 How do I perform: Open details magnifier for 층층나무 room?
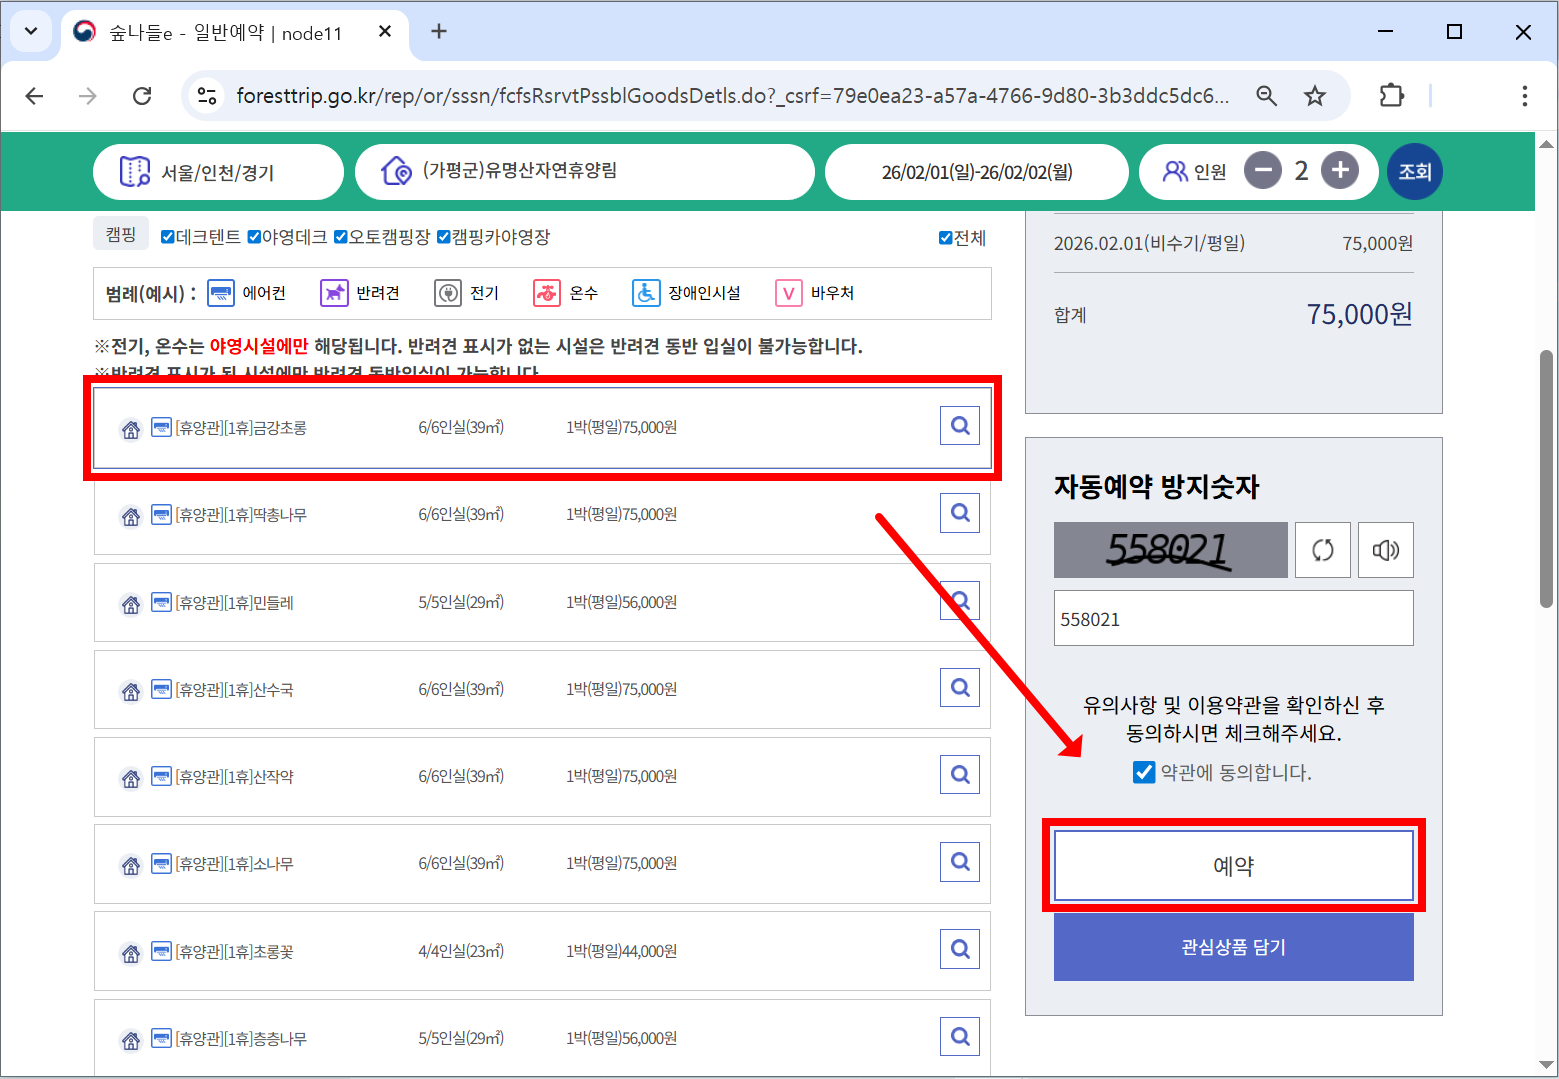[960, 1037]
